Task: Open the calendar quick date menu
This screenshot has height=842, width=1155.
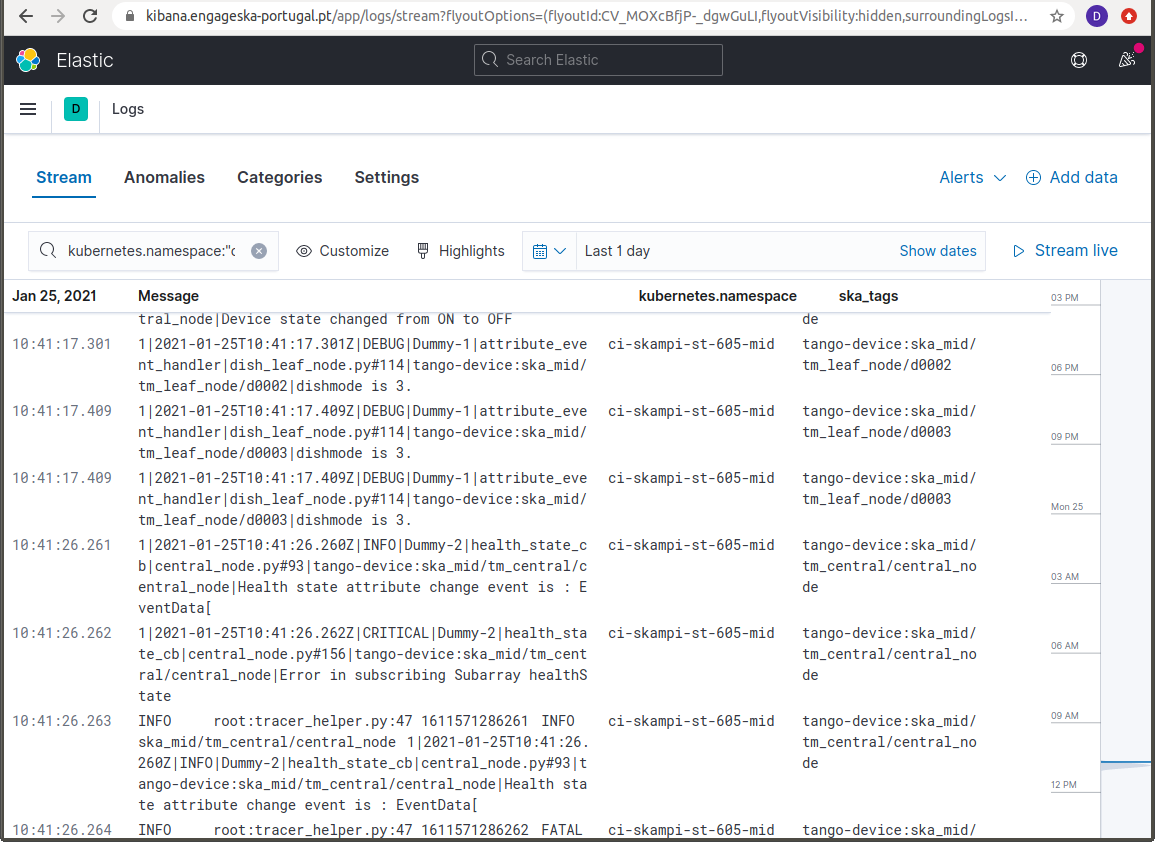Action: point(549,251)
